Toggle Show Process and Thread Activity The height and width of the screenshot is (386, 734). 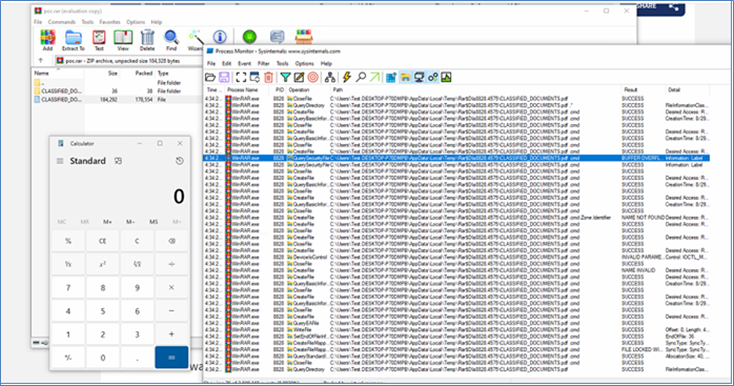point(433,77)
